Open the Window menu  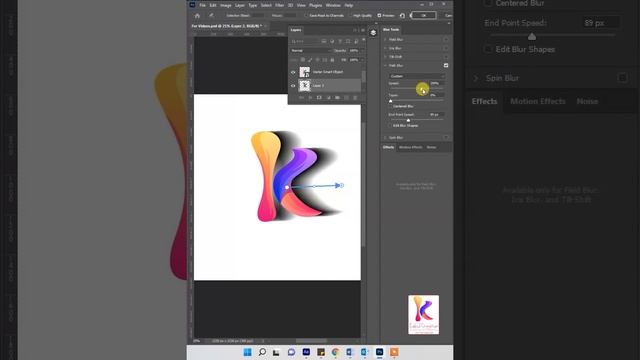point(333,5)
